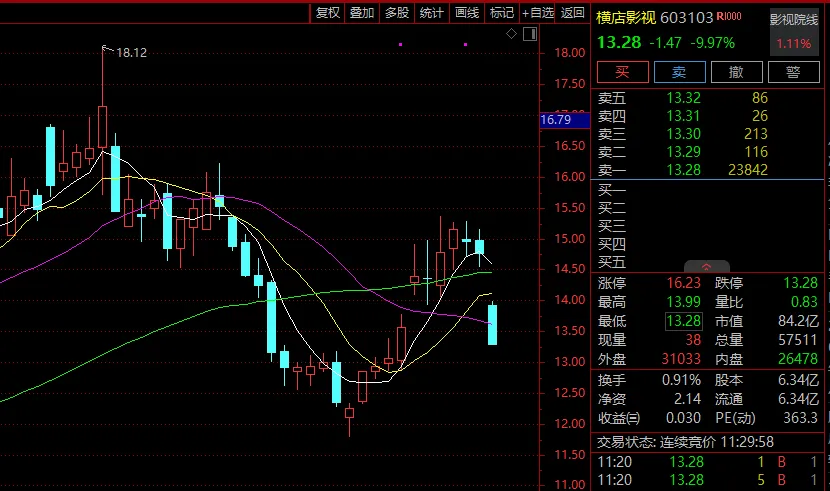Collapse the order book with chevron handle
The image size is (830, 491).
(707, 268)
